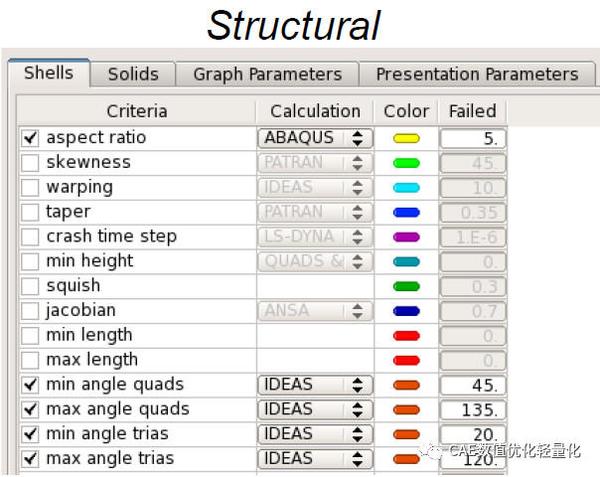
Task: Open the Graph Parameters tab
Action: pyautogui.click(x=267, y=74)
